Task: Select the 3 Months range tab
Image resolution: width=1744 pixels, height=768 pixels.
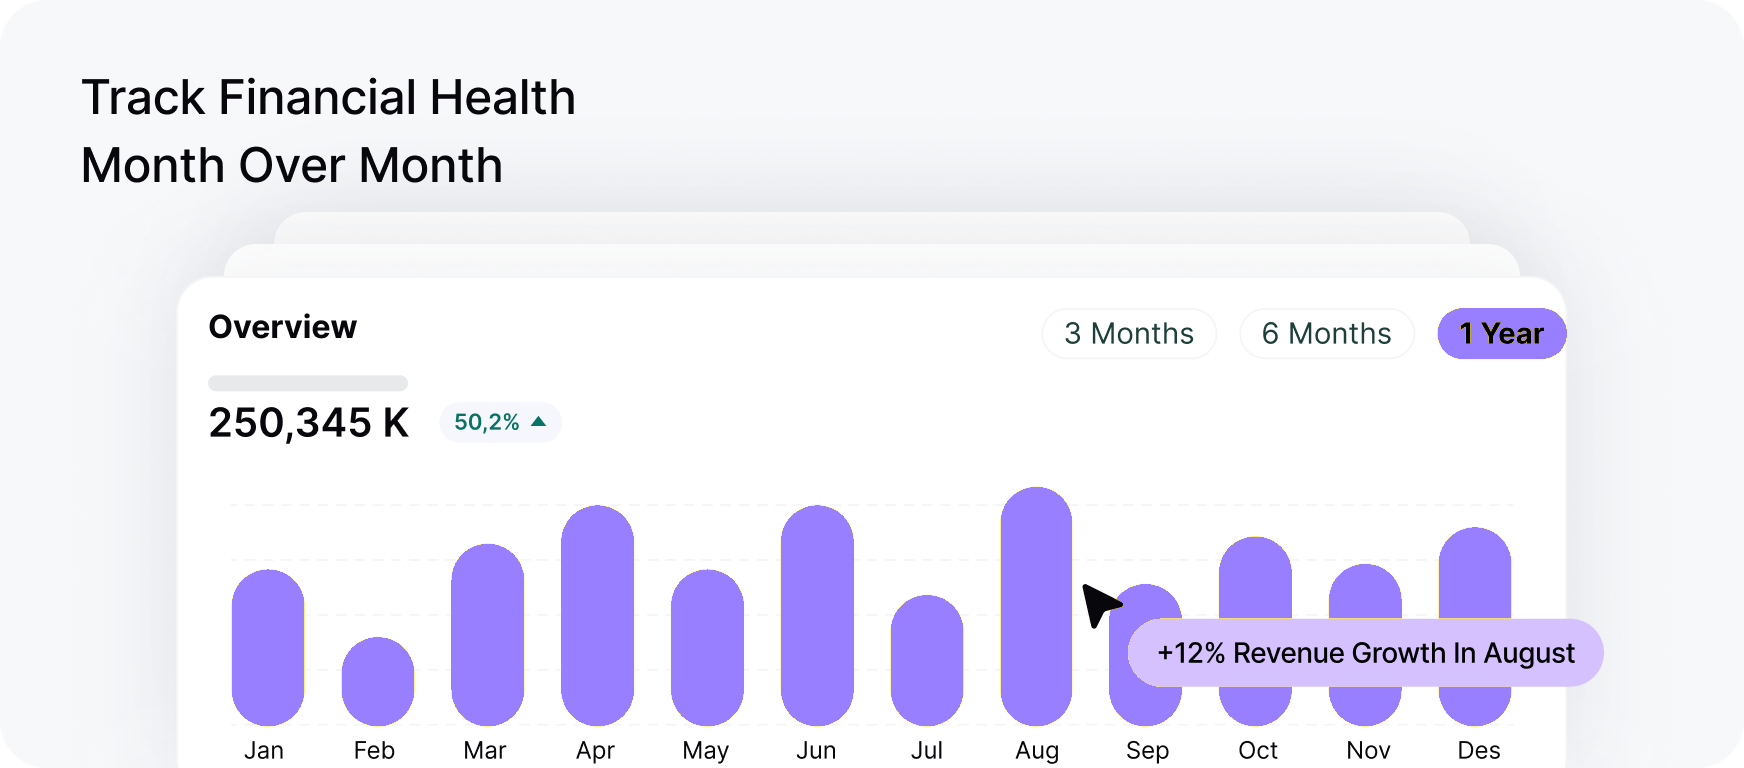Action: tap(1128, 333)
